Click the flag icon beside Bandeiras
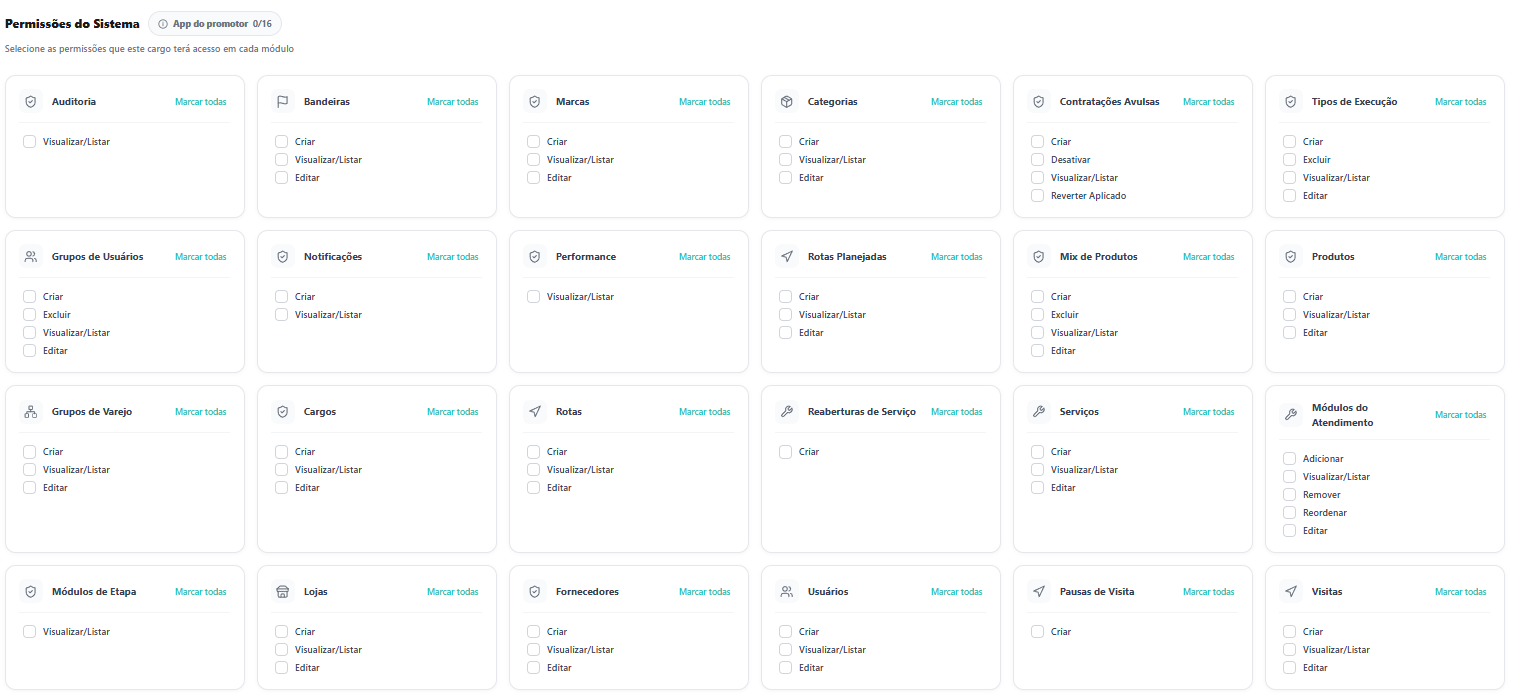The width and height of the screenshot is (1522, 697). [283, 102]
